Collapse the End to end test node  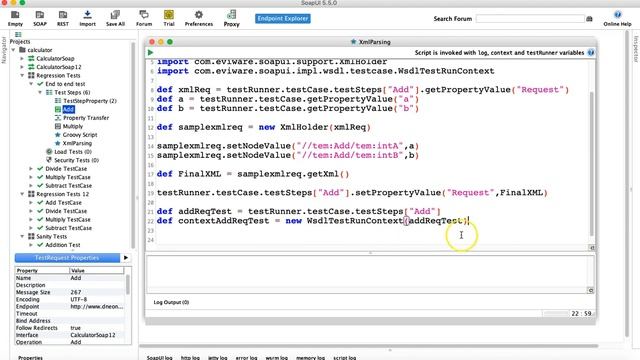[31, 84]
